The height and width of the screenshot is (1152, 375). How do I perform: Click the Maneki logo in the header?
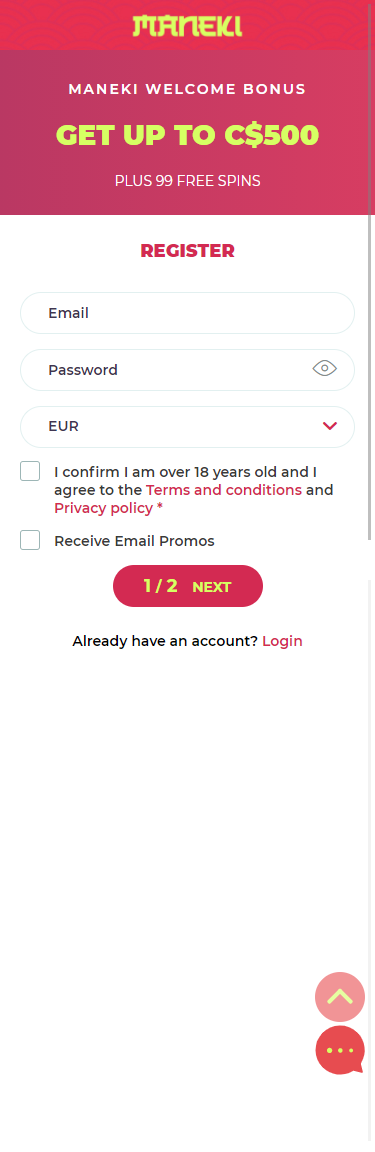[x=187, y=26]
